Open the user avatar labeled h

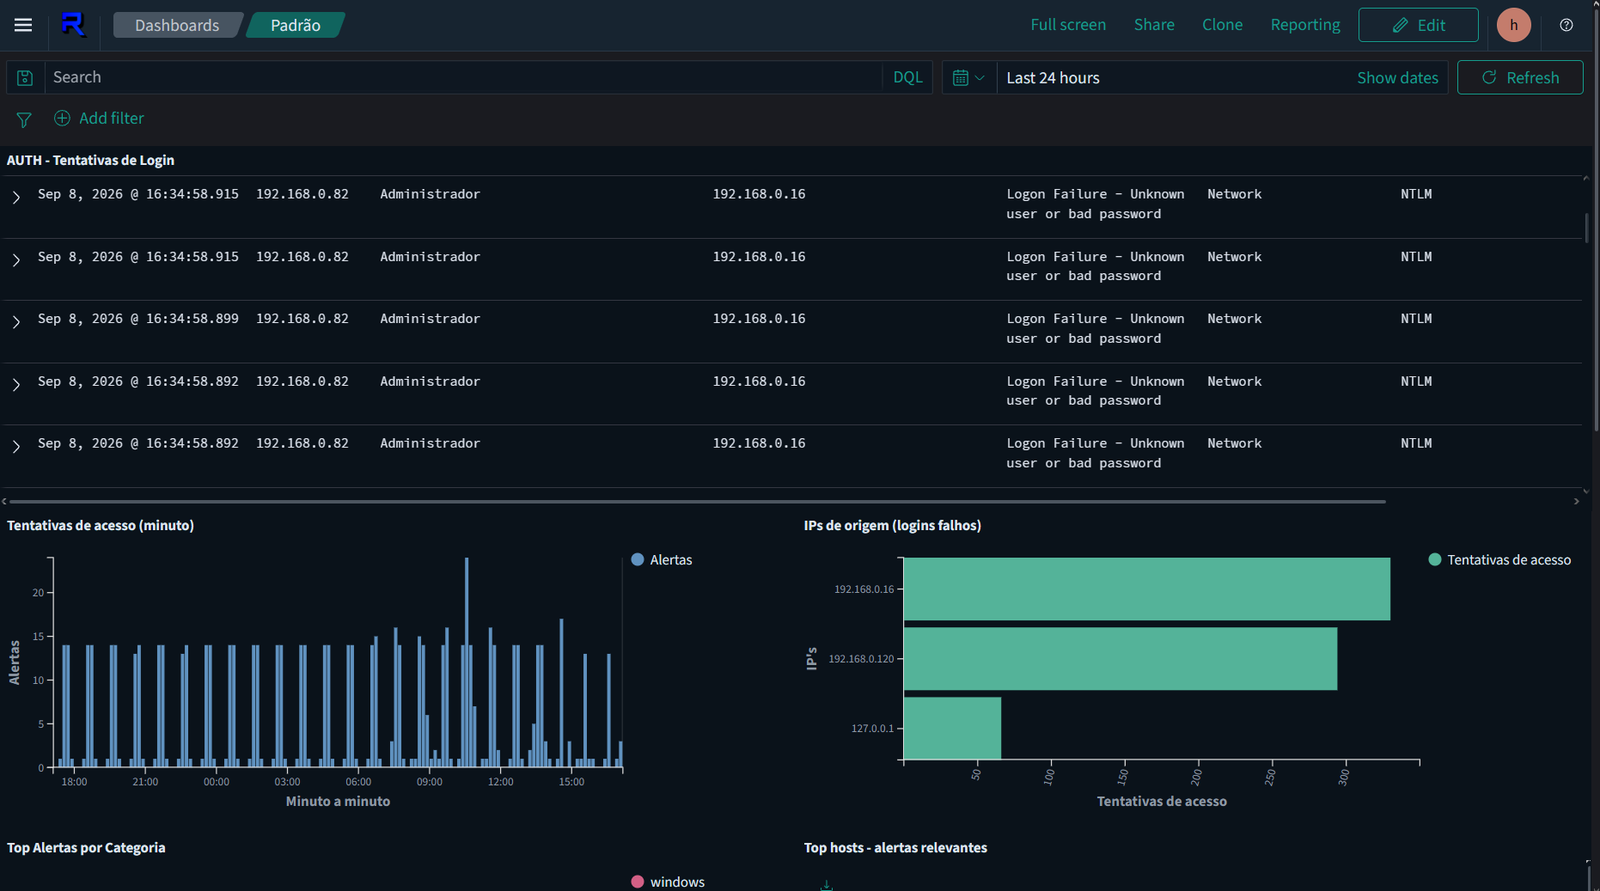[x=1514, y=25]
